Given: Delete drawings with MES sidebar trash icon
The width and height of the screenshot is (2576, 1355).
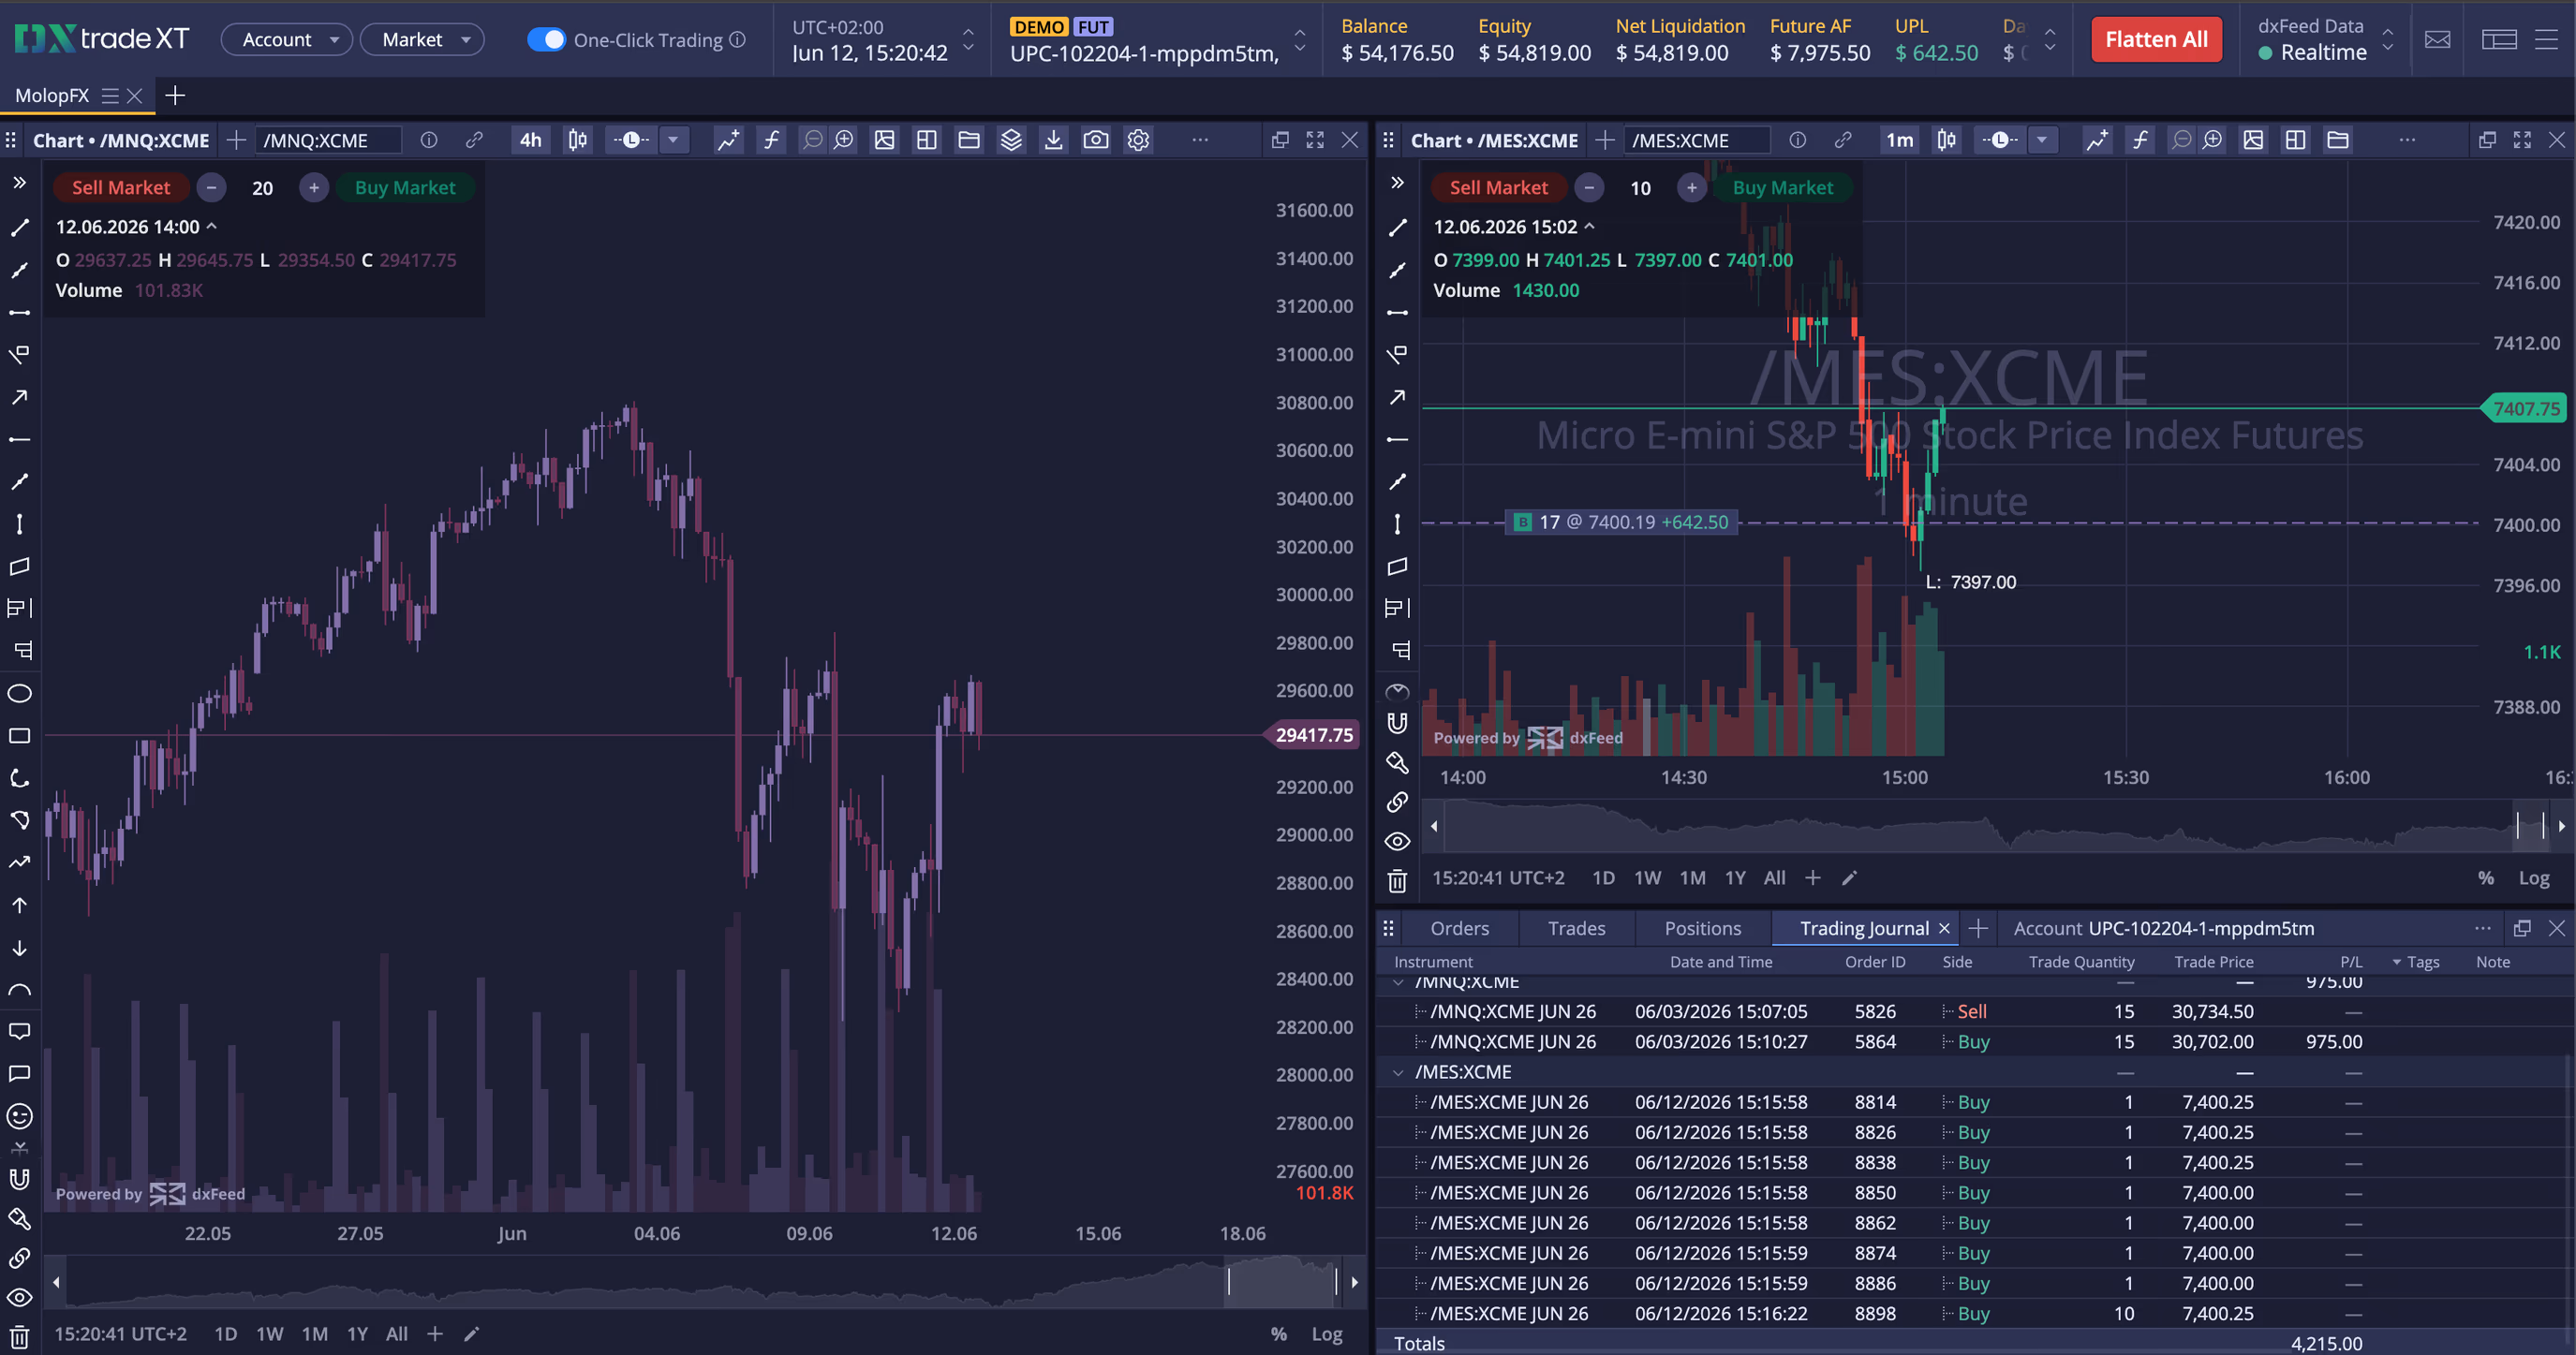Looking at the screenshot, I should 1397,881.
